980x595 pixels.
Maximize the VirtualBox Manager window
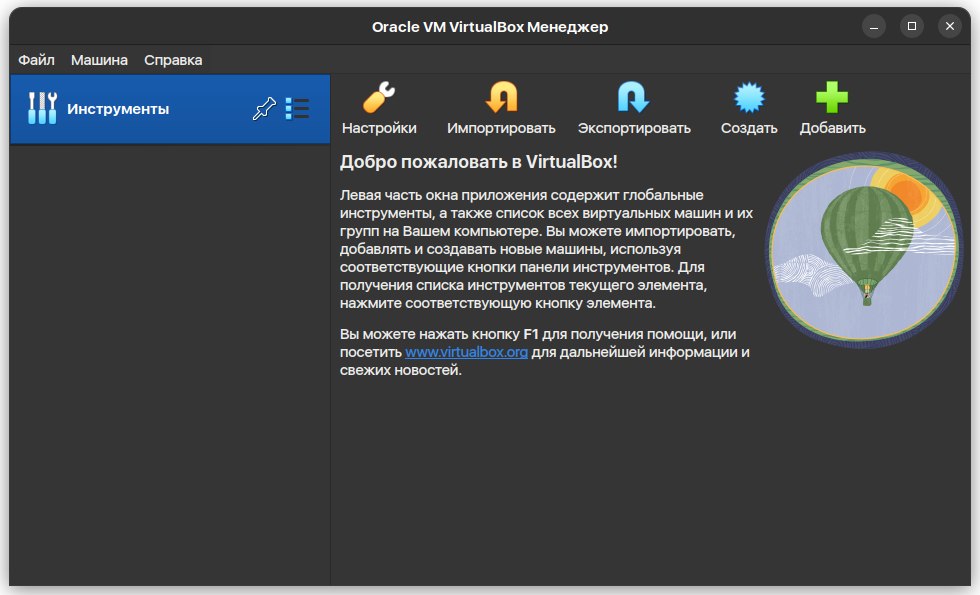click(912, 26)
